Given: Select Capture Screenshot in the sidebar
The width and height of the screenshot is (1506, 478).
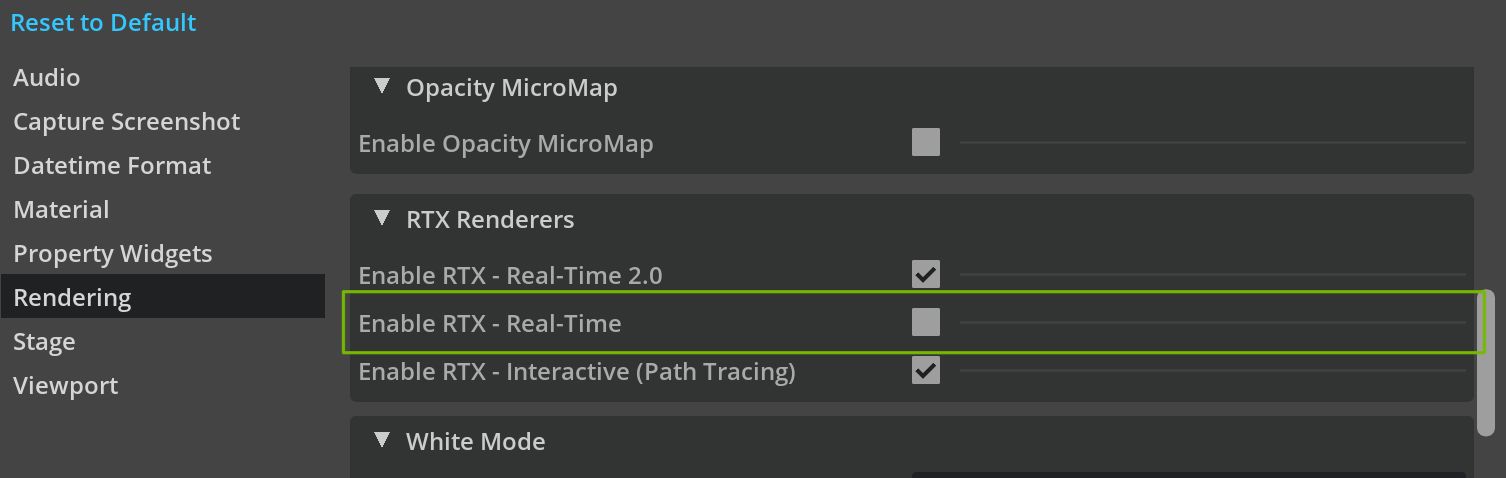Looking at the screenshot, I should click(x=127, y=122).
